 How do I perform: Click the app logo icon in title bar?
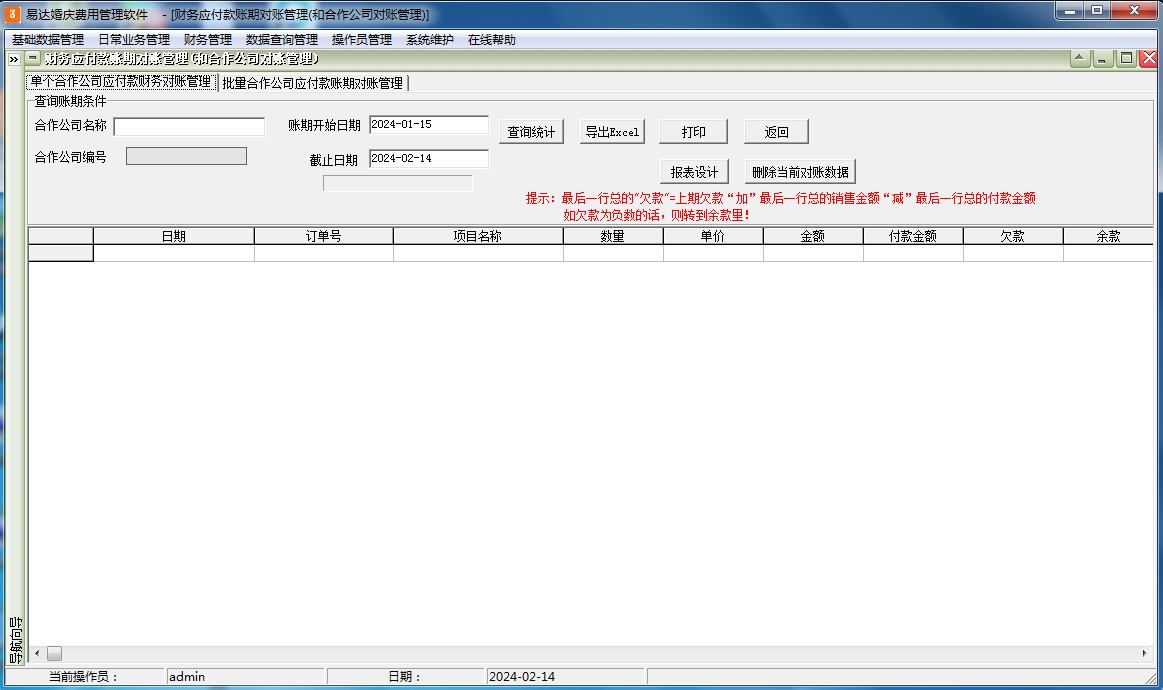(13, 14)
